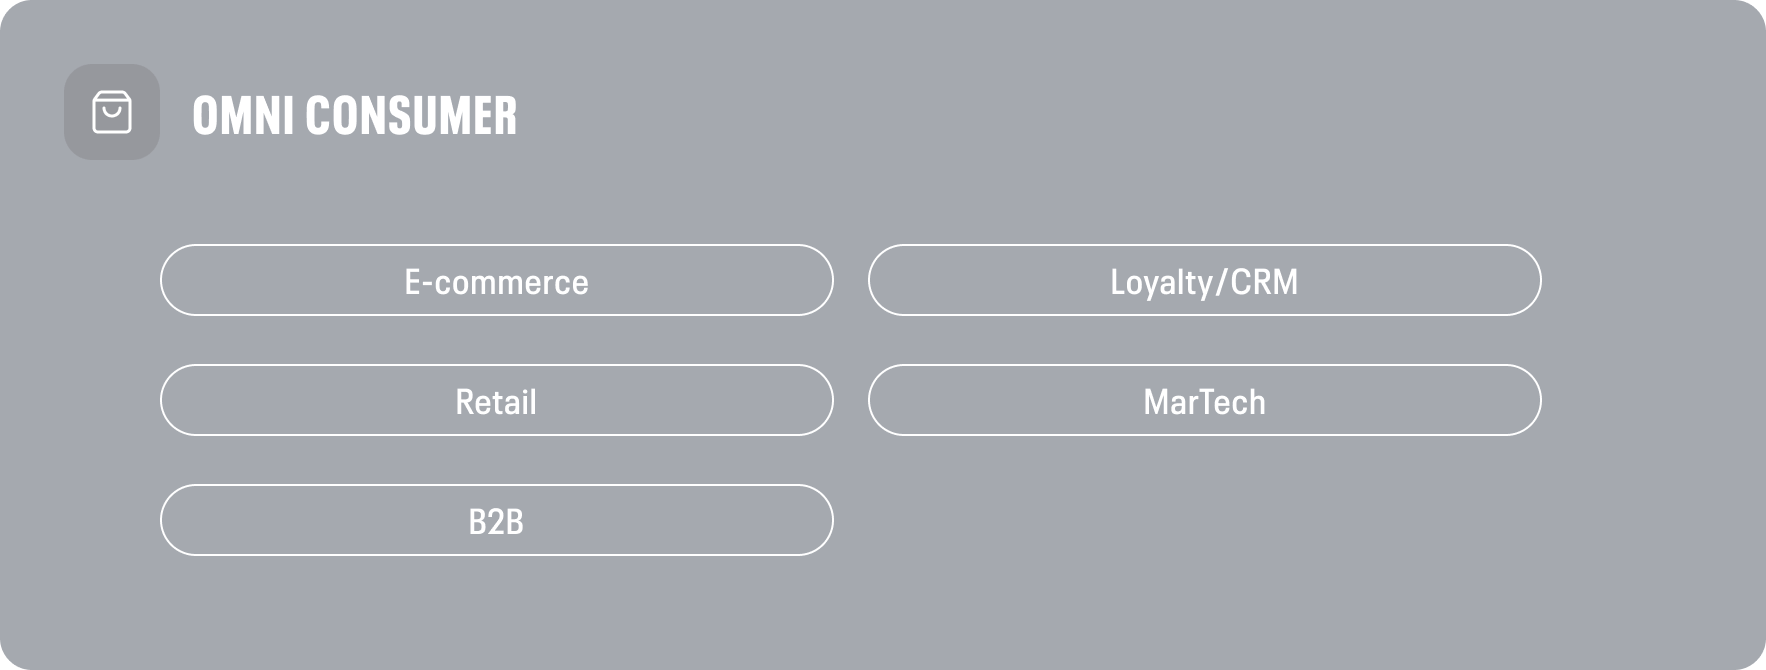Go to the MarTech topic

tap(1204, 400)
